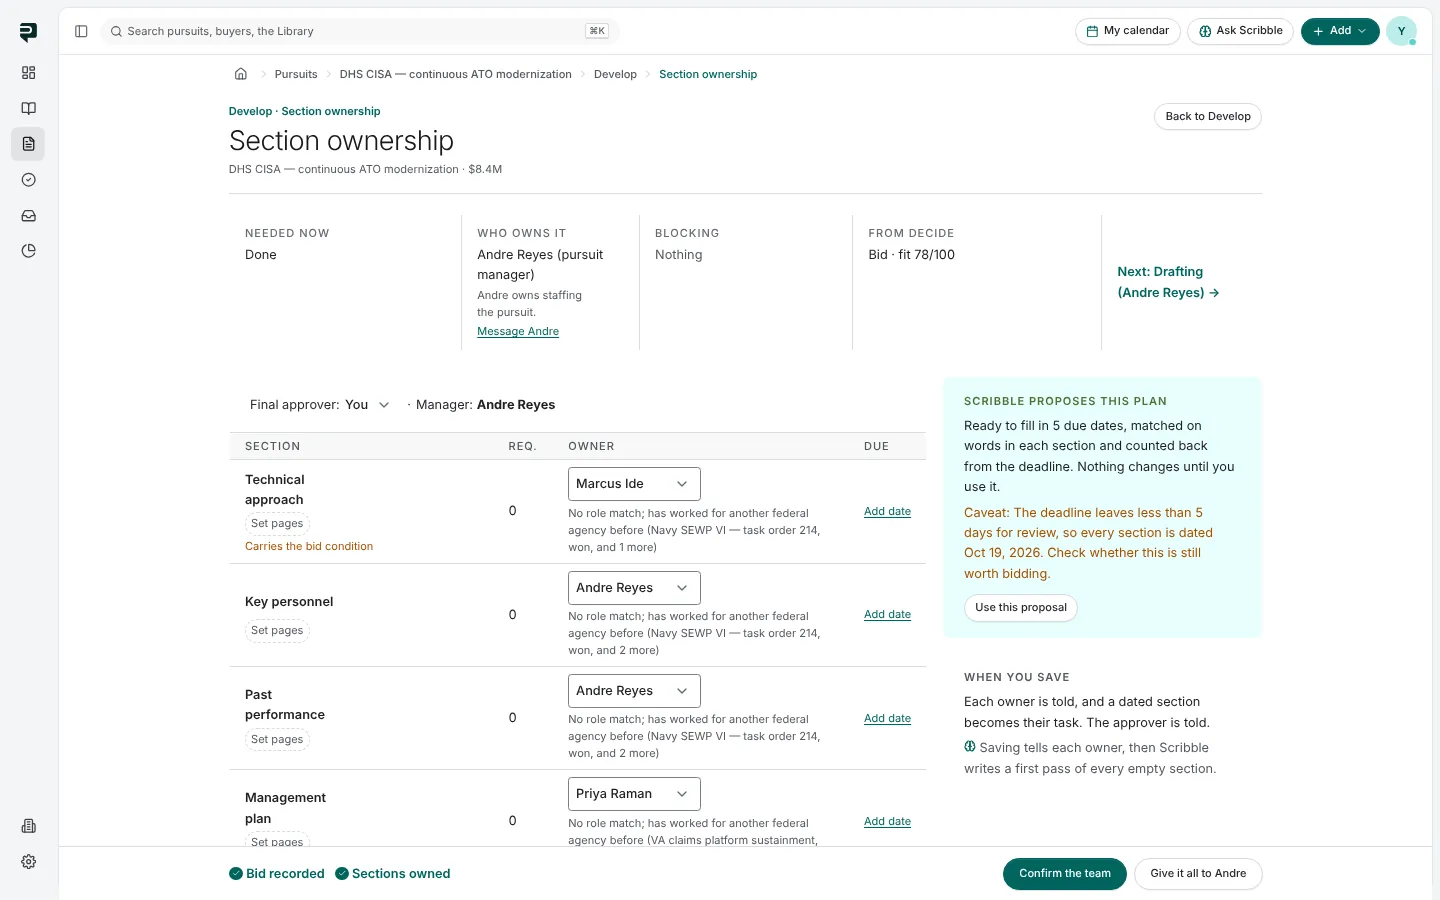Open the settings gear in sidebar
This screenshot has height=900, width=1440.
28,862
